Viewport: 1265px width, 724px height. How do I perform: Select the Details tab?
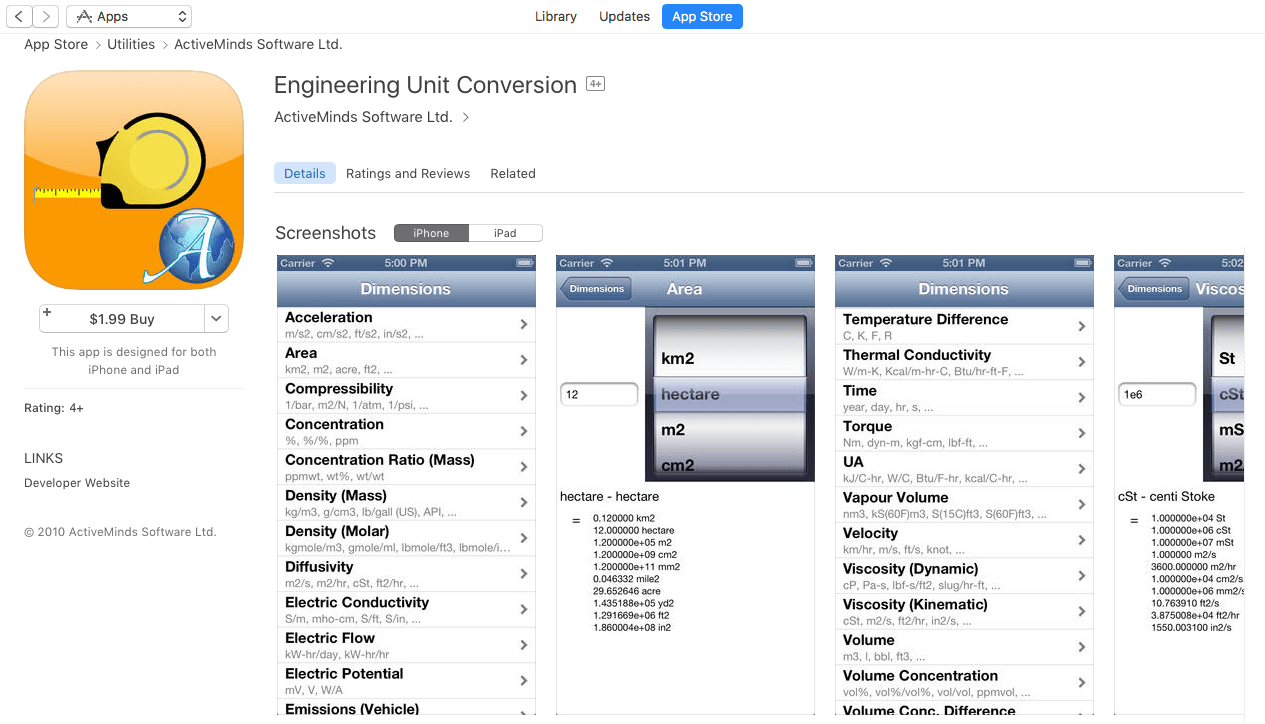pos(305,173)
